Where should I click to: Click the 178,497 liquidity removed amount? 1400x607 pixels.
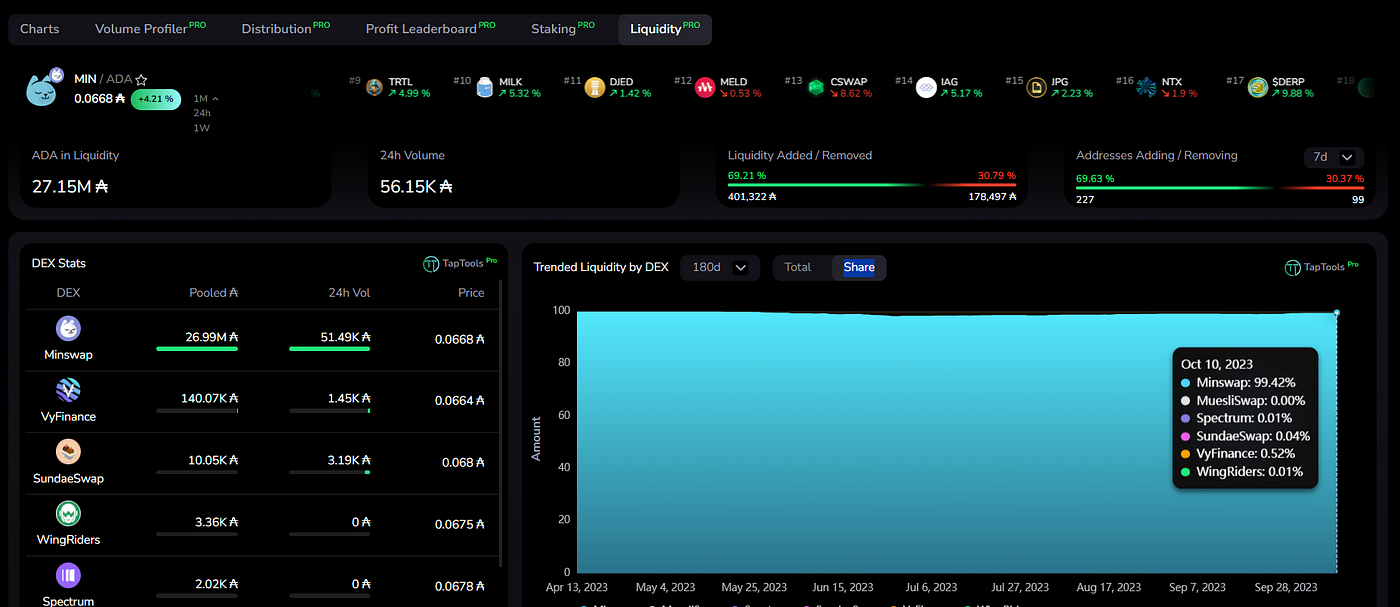point(991,197)
